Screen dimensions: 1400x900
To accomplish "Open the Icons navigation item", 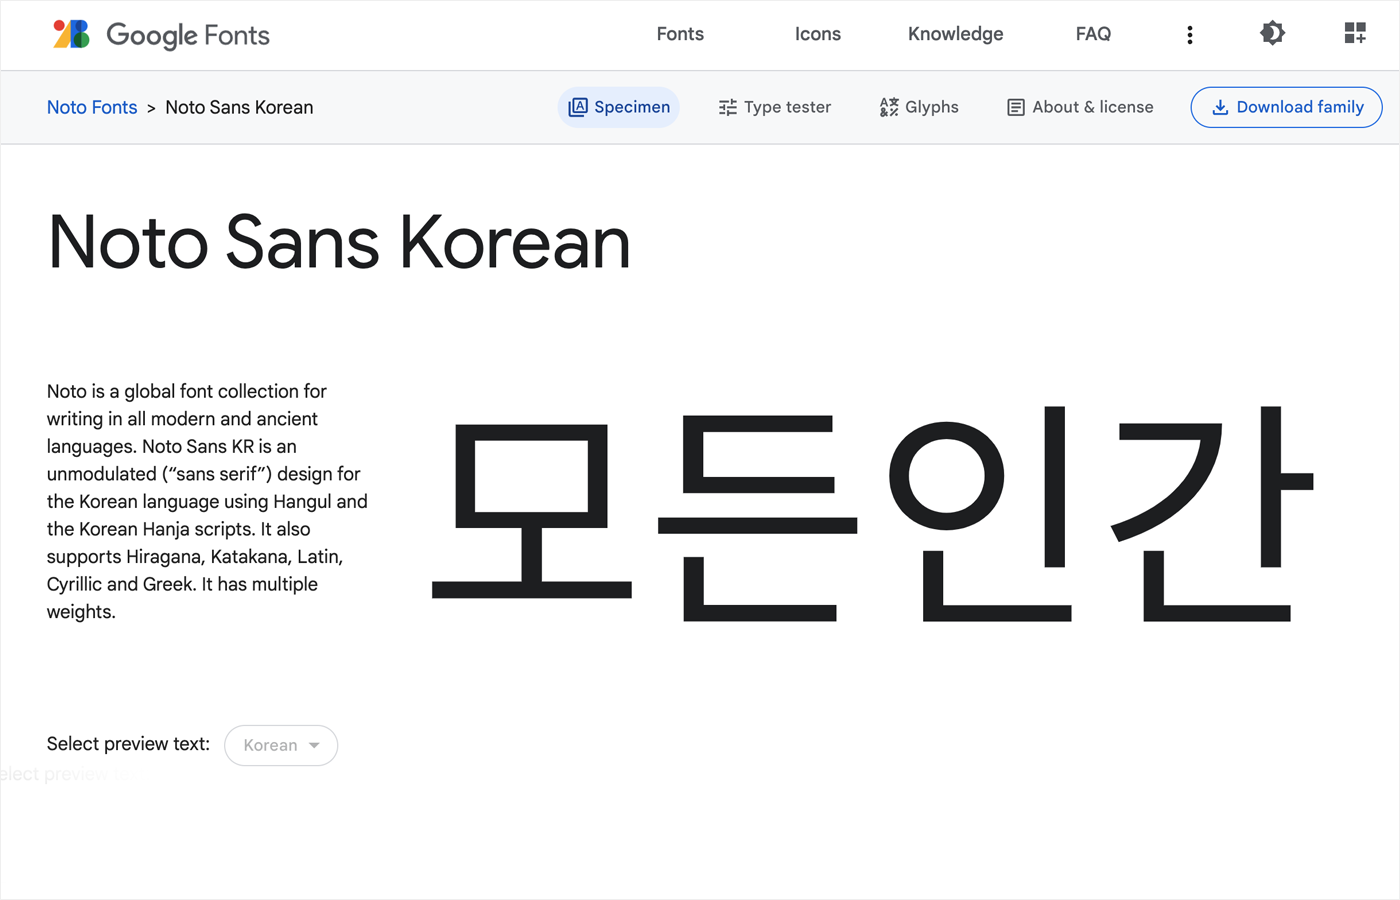I will coord(817,34).
